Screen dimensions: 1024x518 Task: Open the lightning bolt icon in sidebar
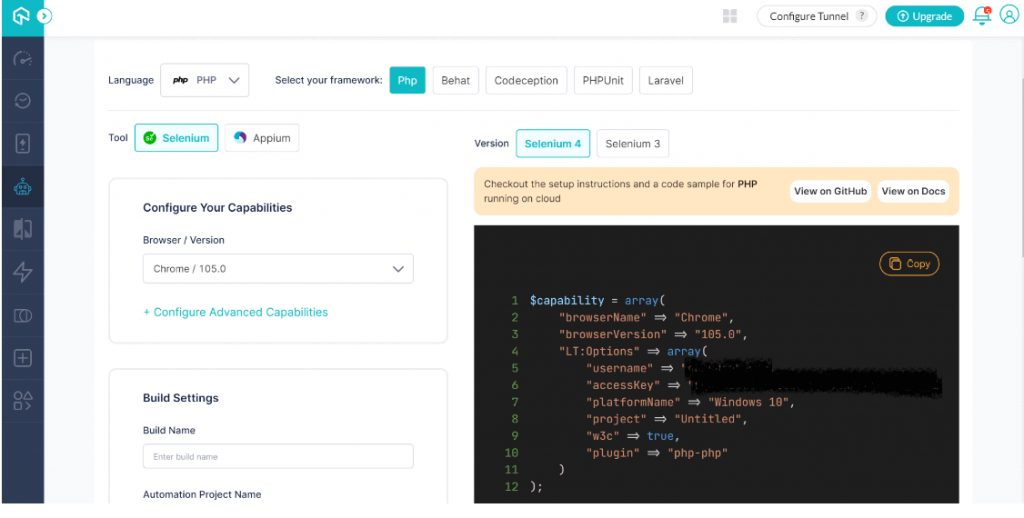(x=22, y=272)
